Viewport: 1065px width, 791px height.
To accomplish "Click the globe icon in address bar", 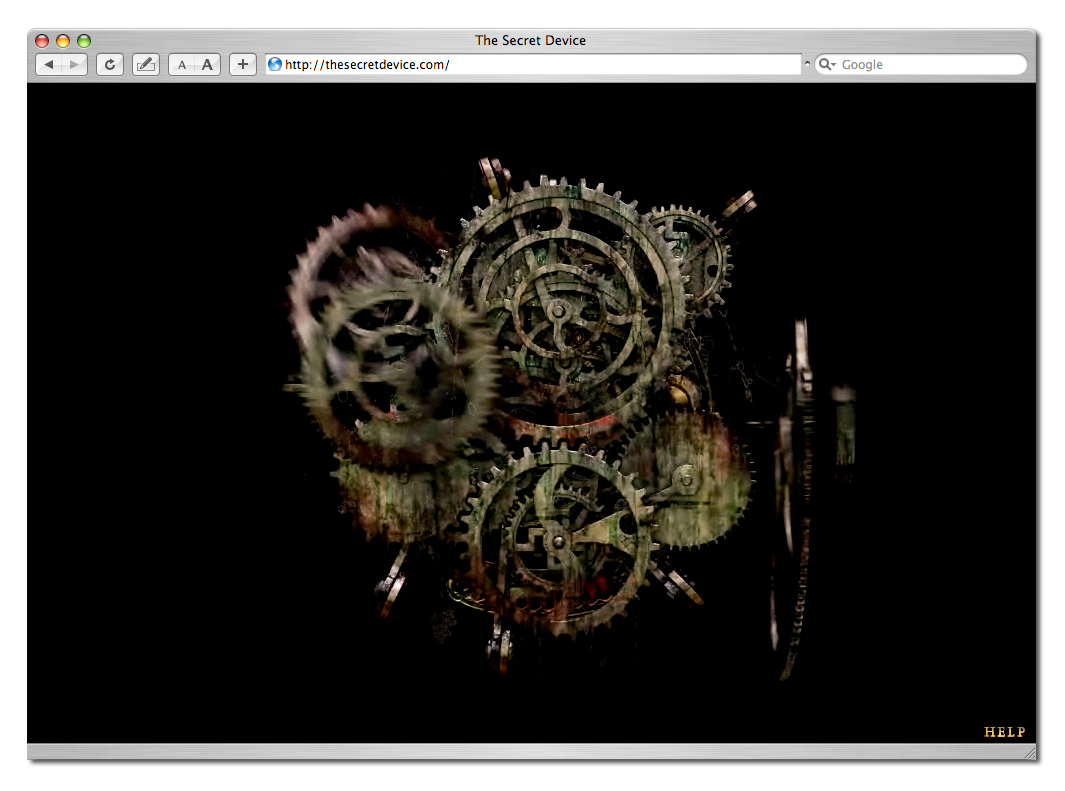I will pyautogui.click(x=275, y=65).
